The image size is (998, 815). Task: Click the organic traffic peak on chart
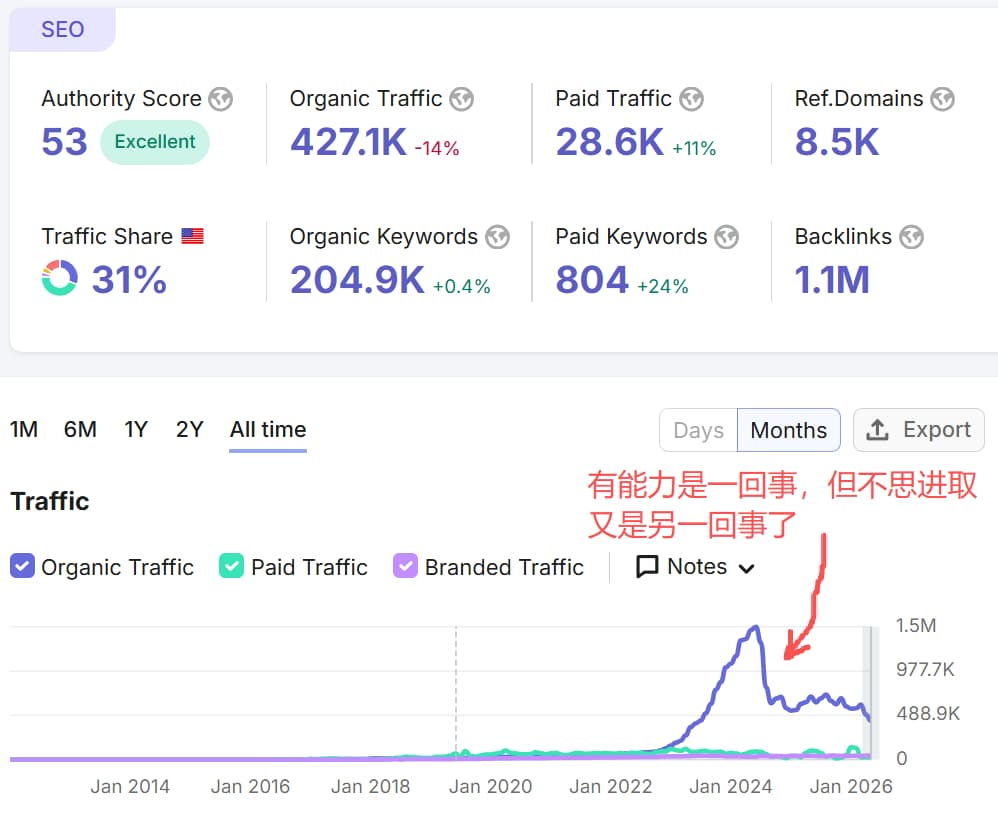(756, 628)
